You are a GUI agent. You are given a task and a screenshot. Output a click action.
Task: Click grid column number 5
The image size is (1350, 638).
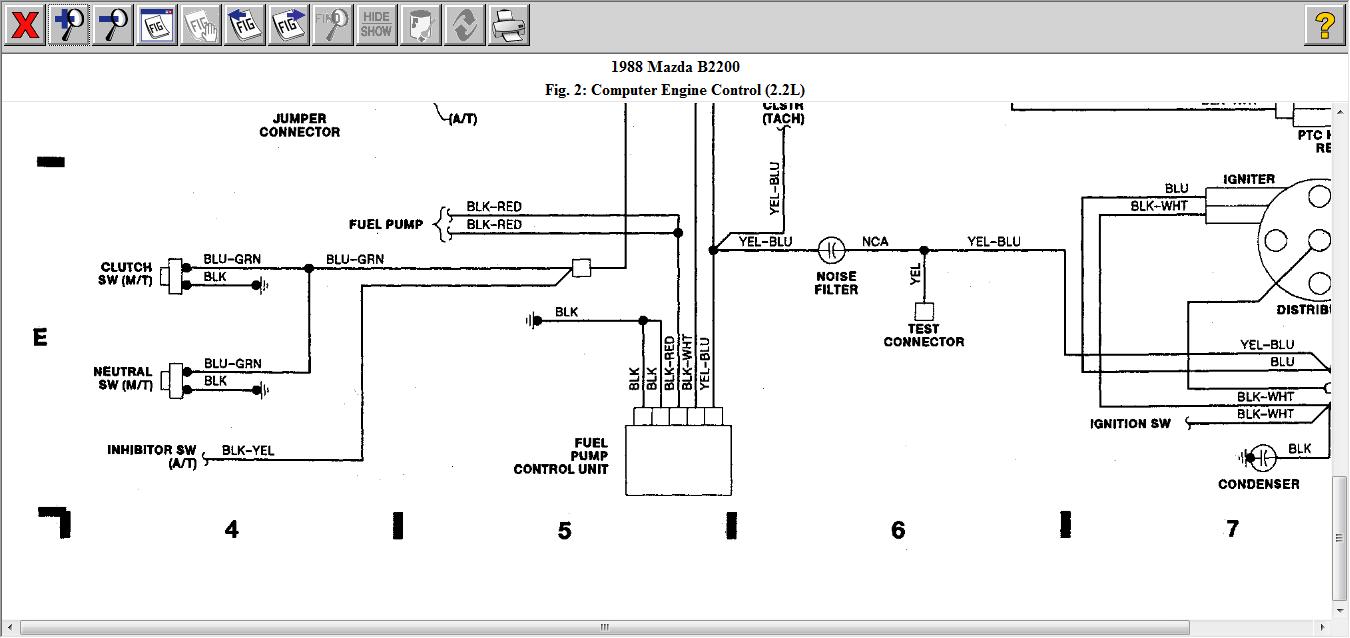point(565,530)
